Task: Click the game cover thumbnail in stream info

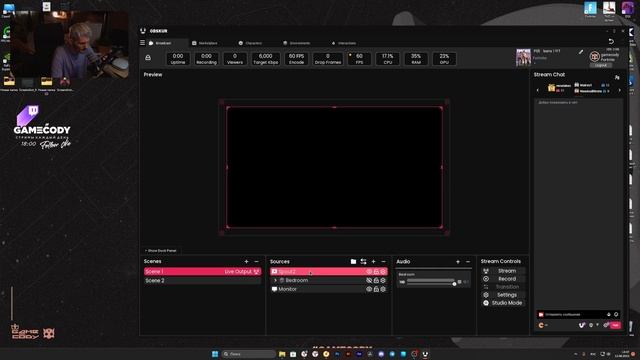Action: pyautogui.click(x=523, y=58)
